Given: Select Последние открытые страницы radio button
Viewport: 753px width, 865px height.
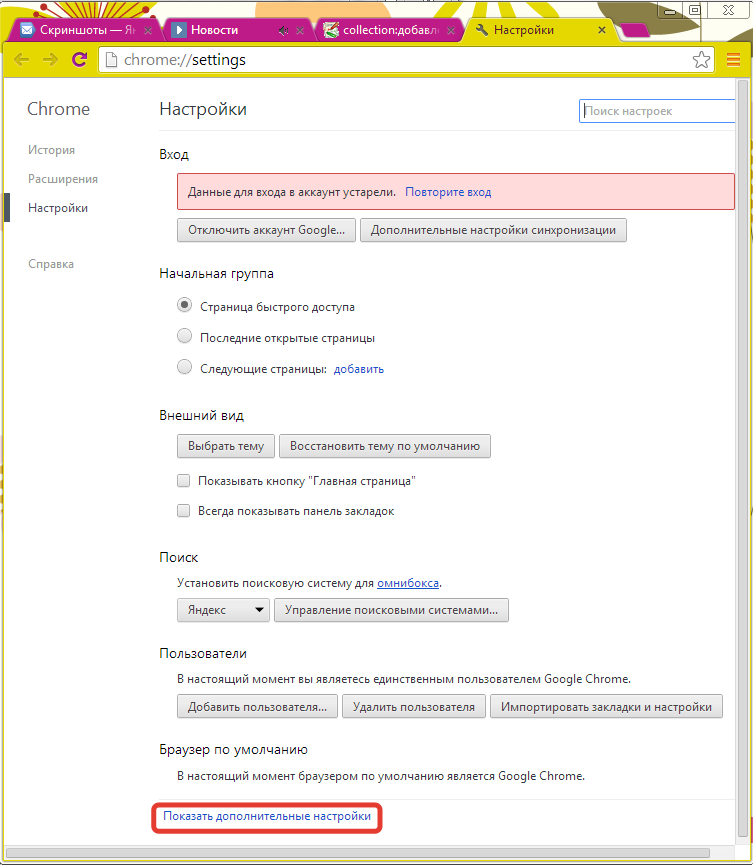Looking at the screenshot, I should (x=184, y=336).
